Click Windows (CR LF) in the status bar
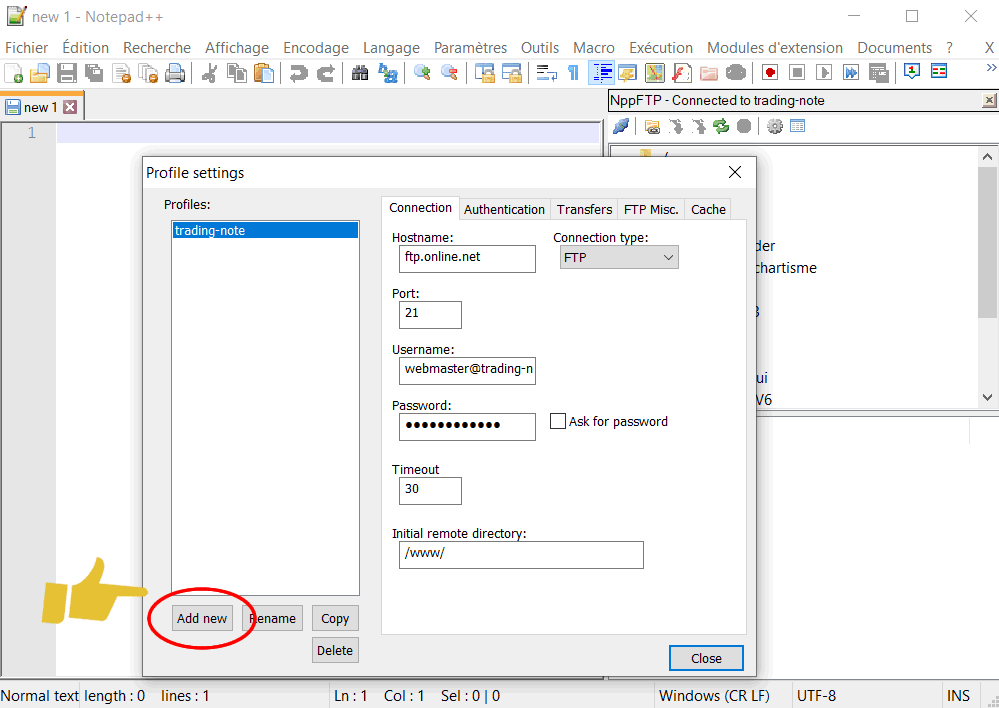999x708 pixels. 714,696
